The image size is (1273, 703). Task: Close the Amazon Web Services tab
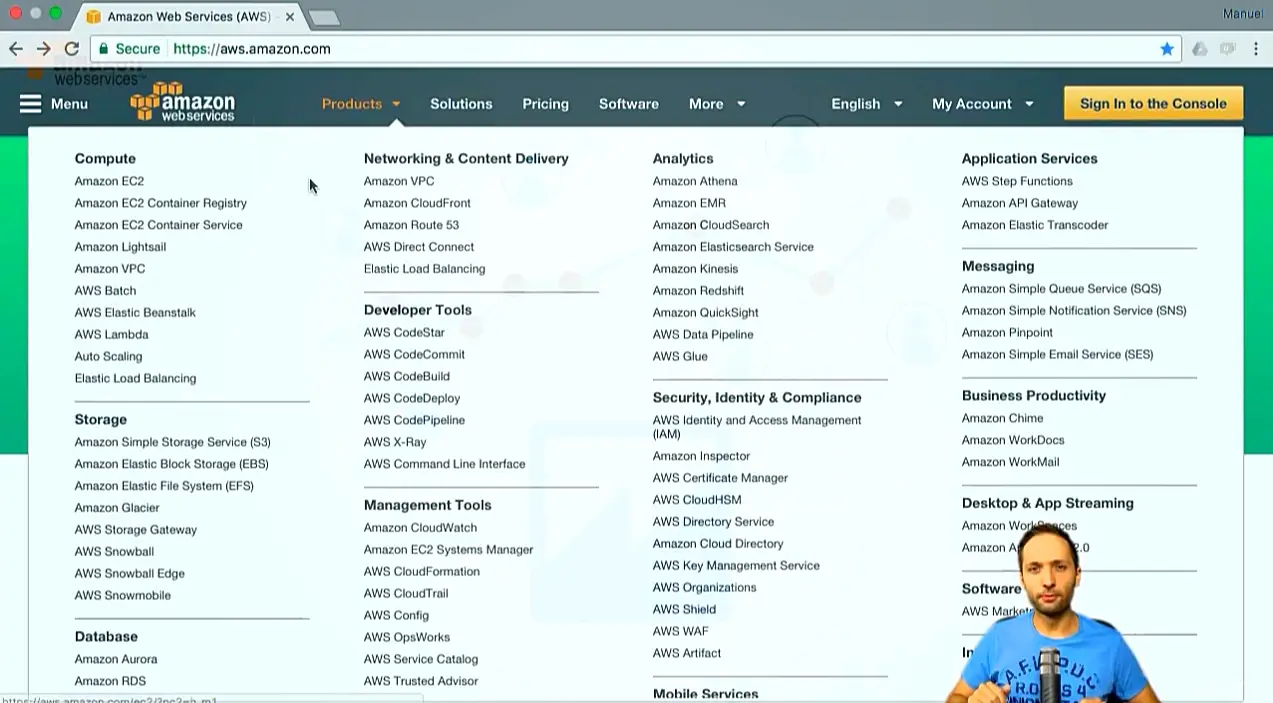pyautogui.click(x=290, y=17)
